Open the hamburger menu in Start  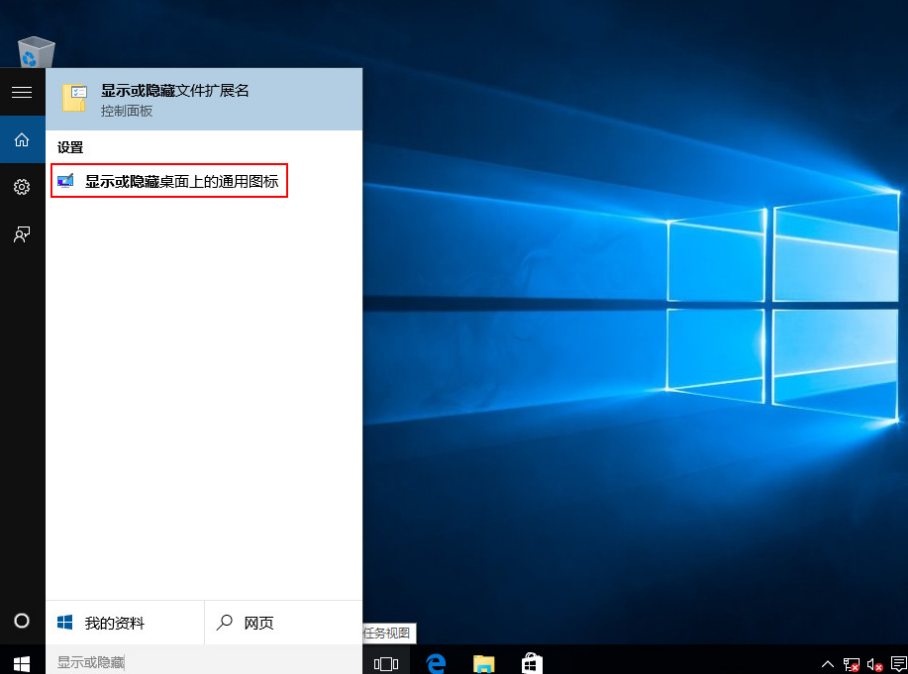click(21, 92)
